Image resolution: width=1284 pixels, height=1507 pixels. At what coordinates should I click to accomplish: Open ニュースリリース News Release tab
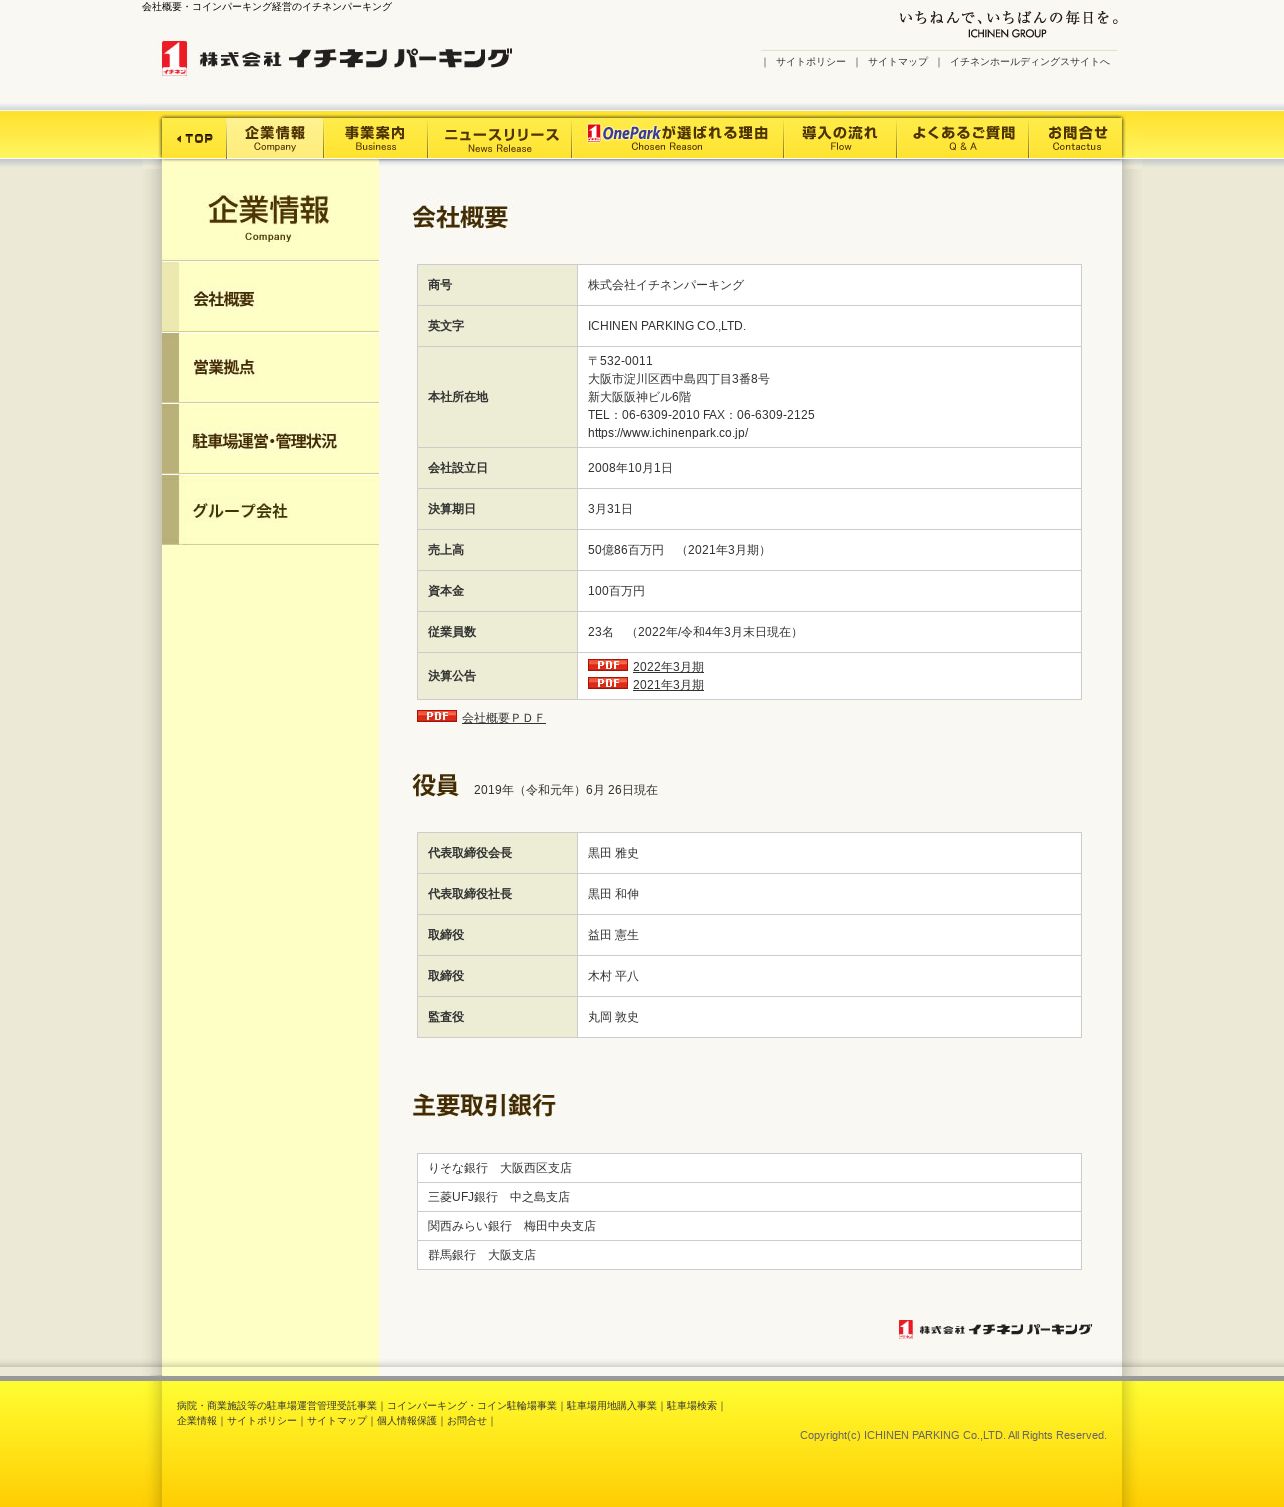click(500, 138)
